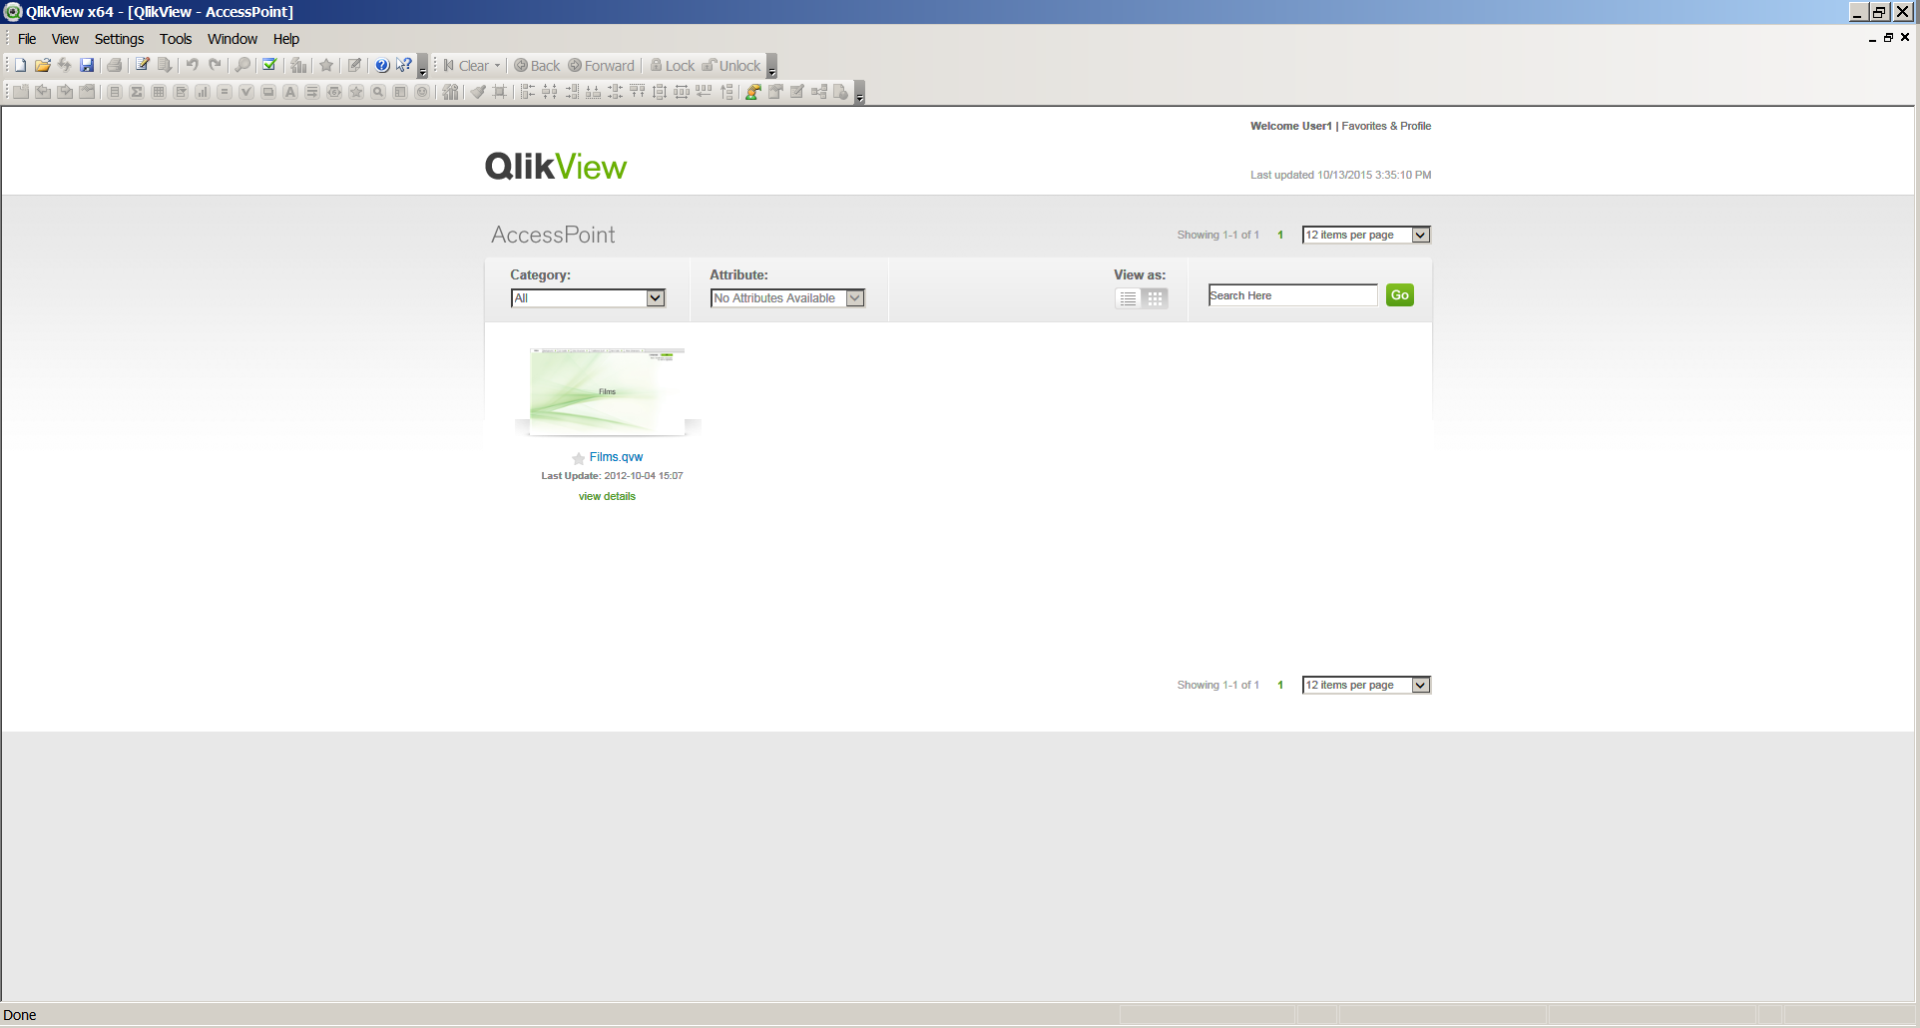Open the top items per page dropdown

(x=1366, y=235)
